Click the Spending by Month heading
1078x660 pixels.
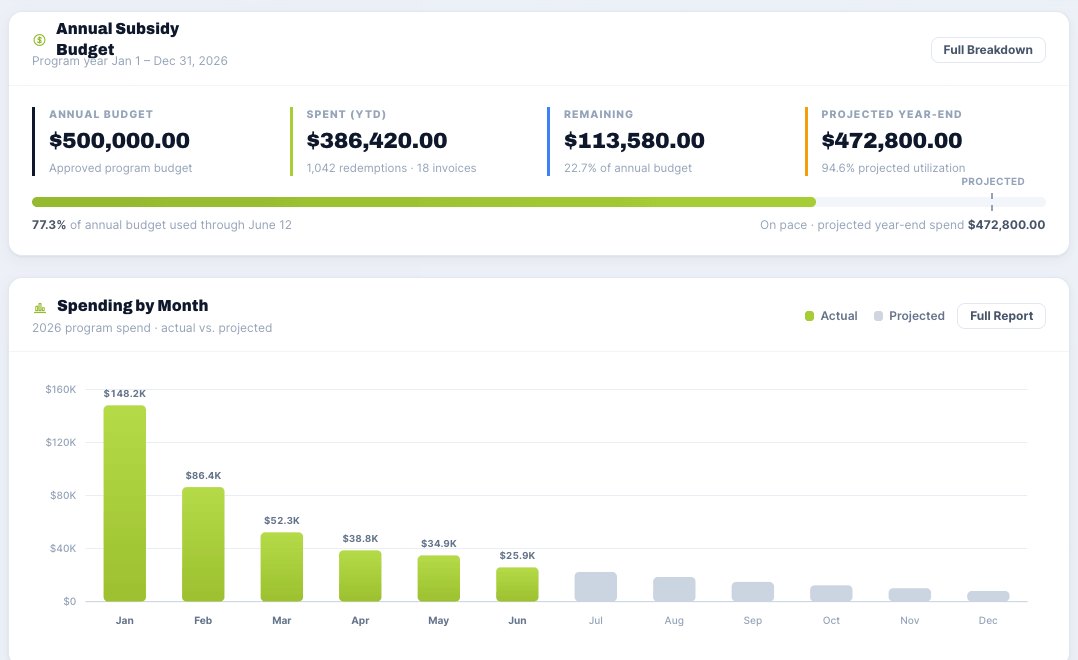pos(133,305)
